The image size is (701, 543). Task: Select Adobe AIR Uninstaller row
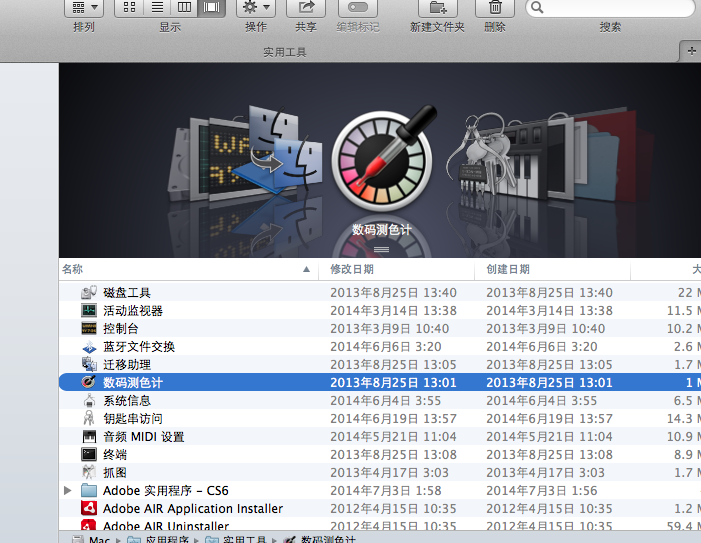(380, 526)
